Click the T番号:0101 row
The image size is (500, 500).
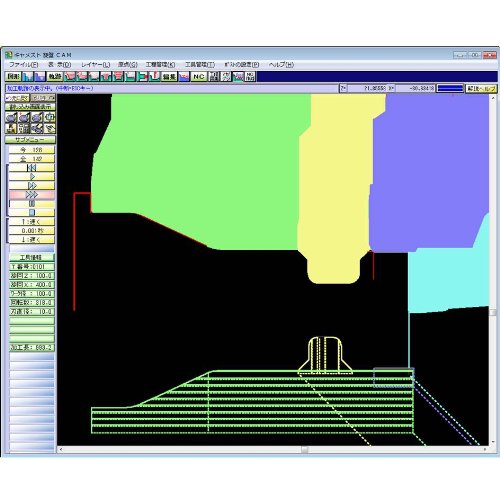tap(32, 267)
